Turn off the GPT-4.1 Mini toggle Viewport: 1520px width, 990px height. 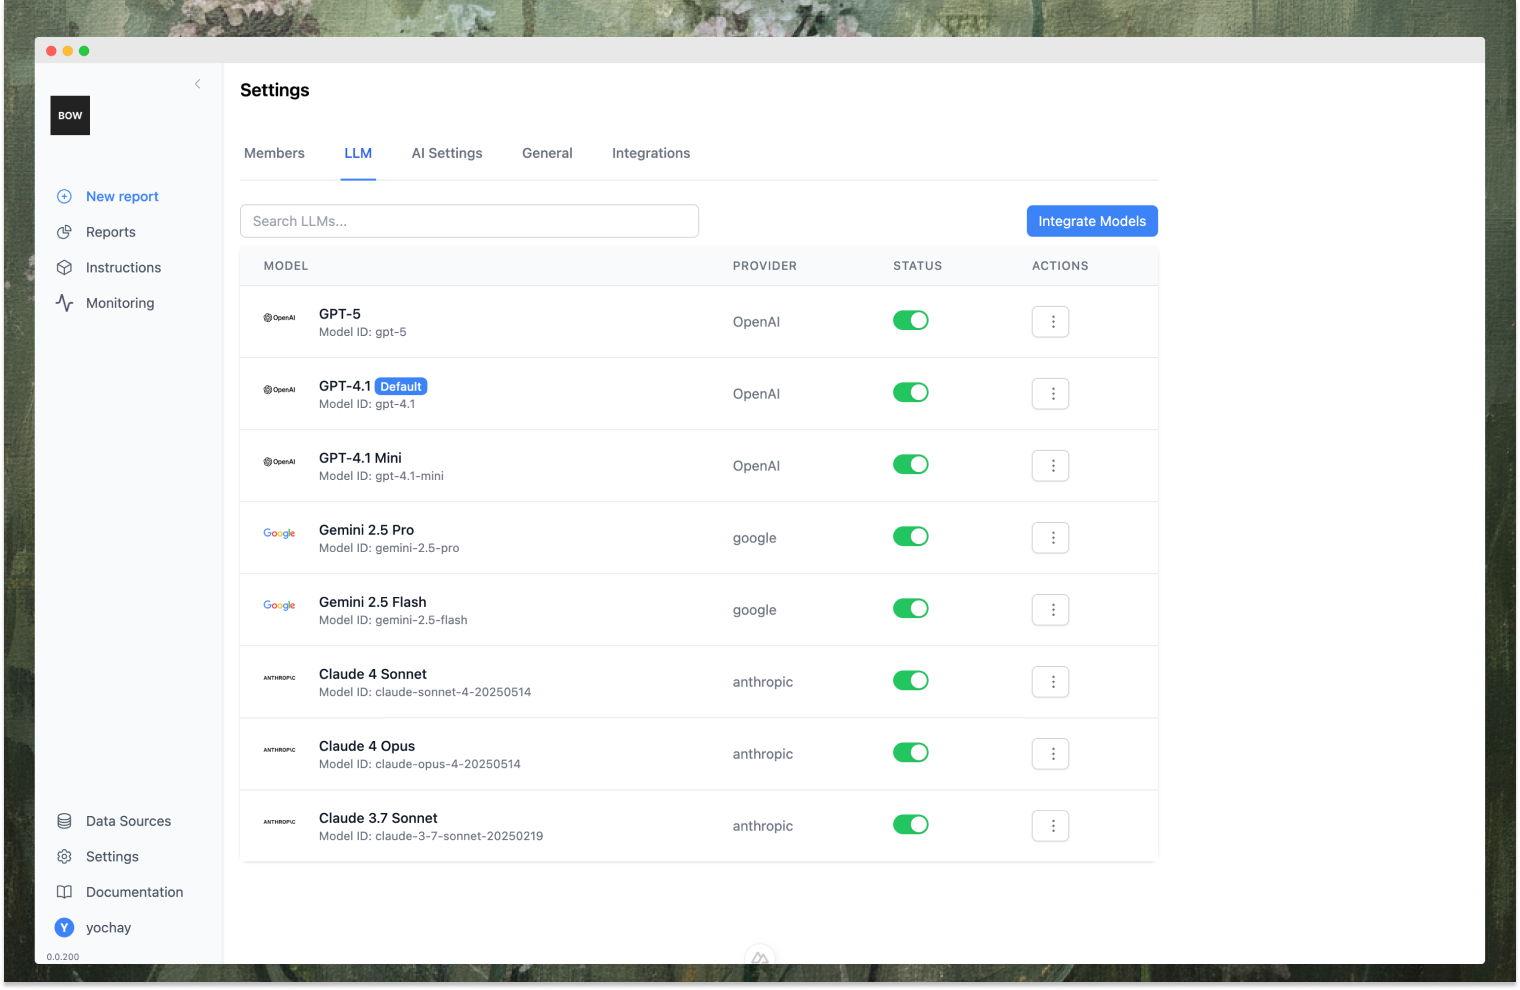(x=911, y=464)
